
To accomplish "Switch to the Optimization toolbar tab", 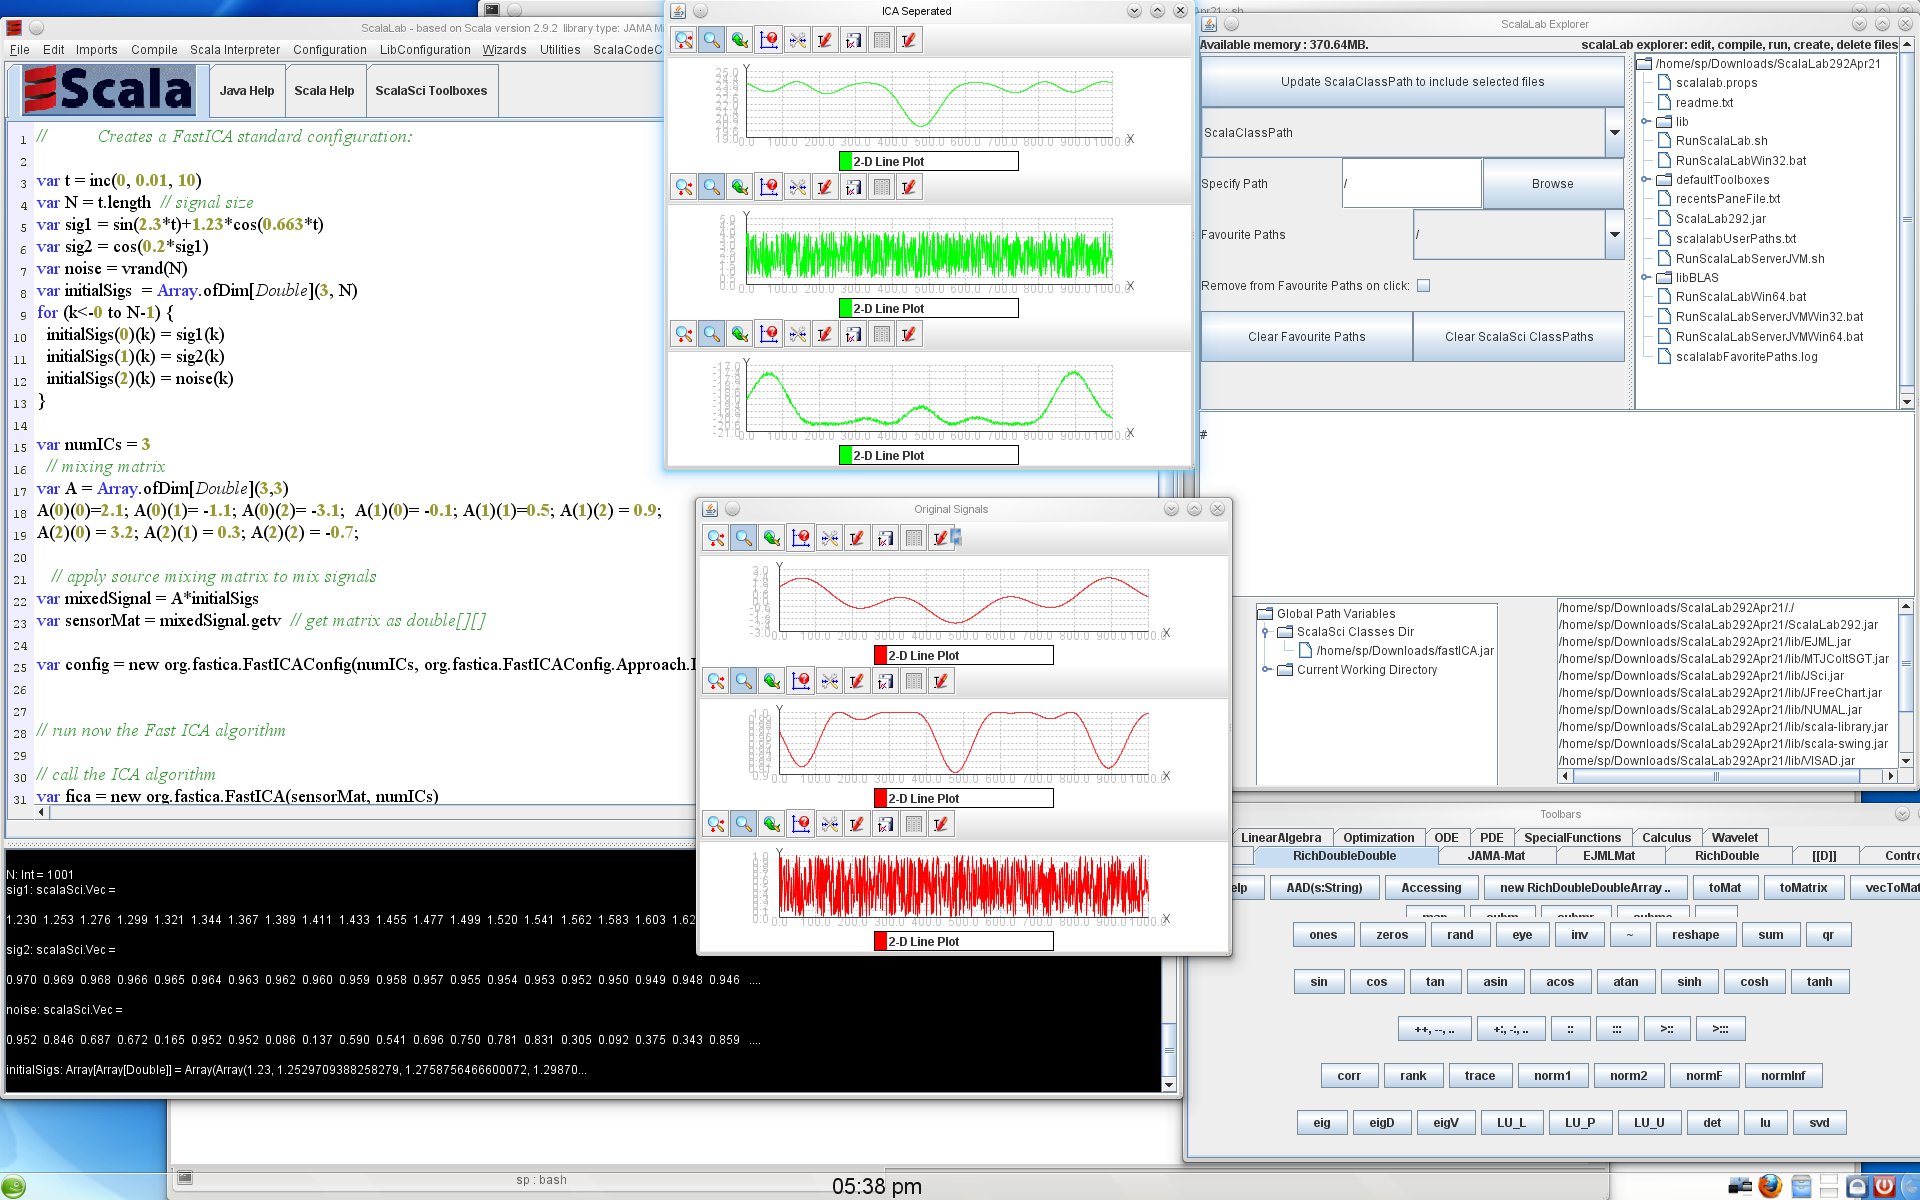I will coord(1377,838).
